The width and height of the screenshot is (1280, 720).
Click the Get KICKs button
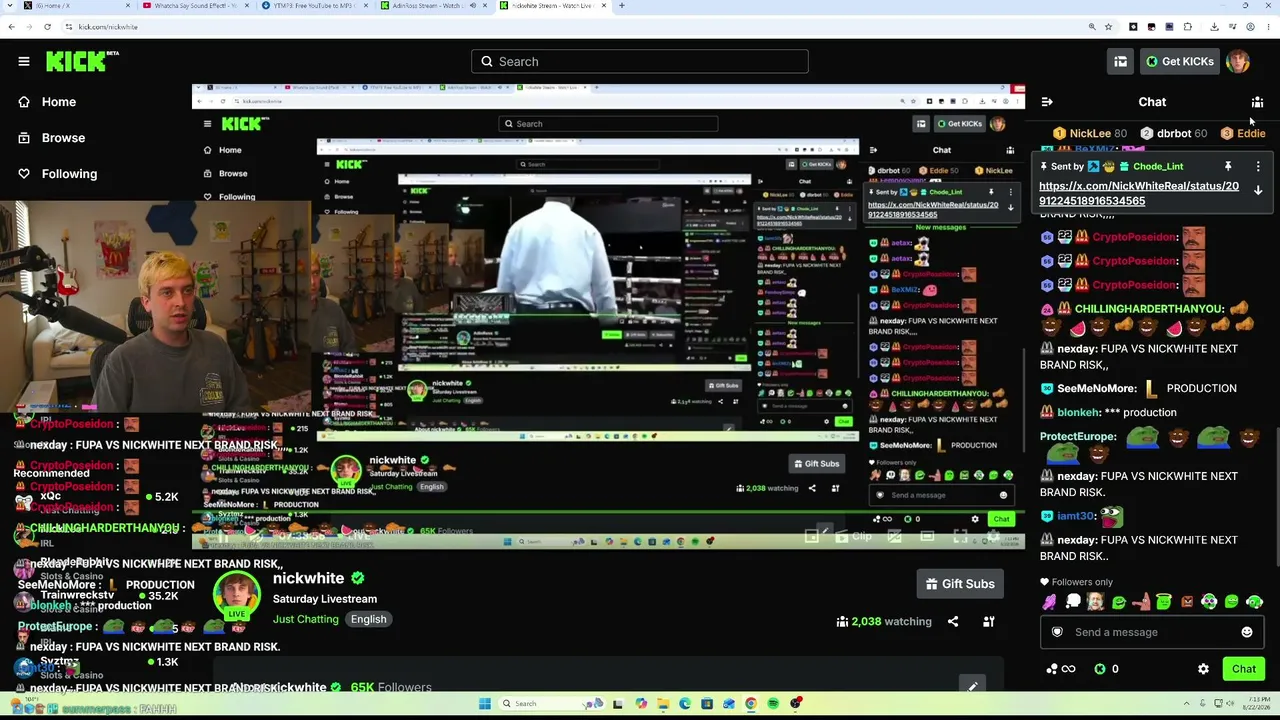(1179, 62)
